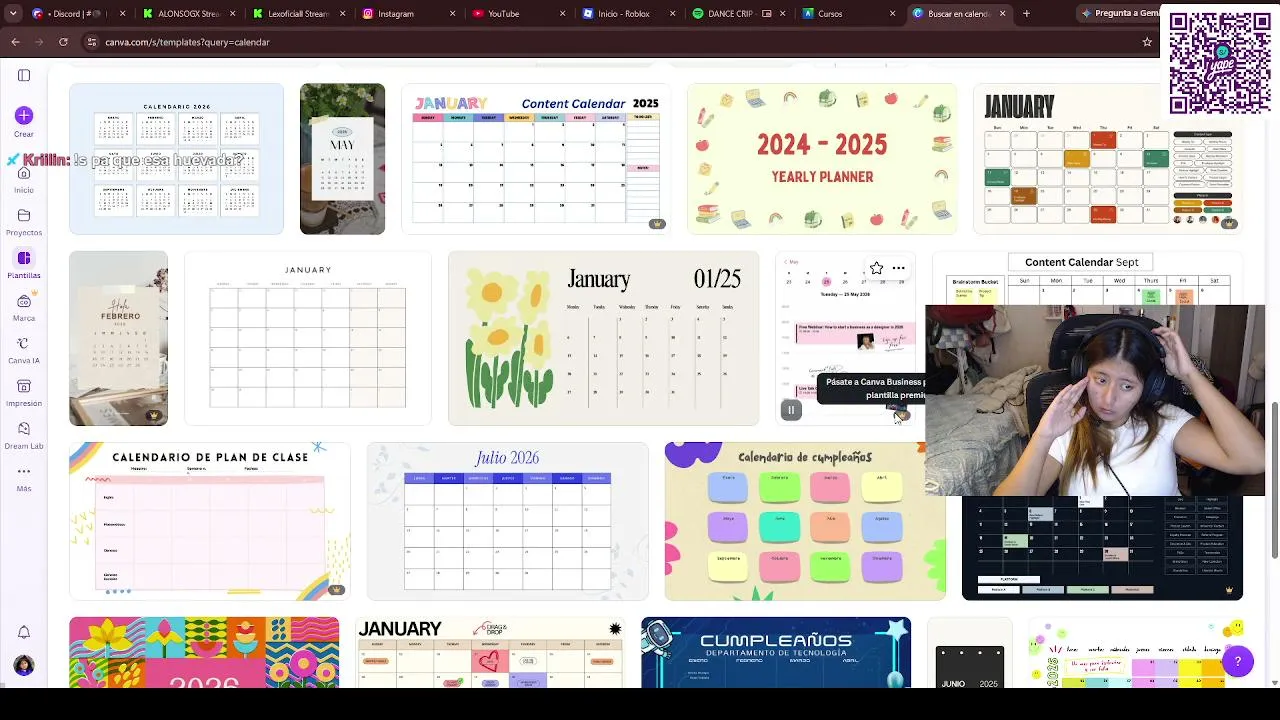Open the Junio 2025 black template
The height and width of the screenshot is (720, 1280).
click(x=969, y=652)
